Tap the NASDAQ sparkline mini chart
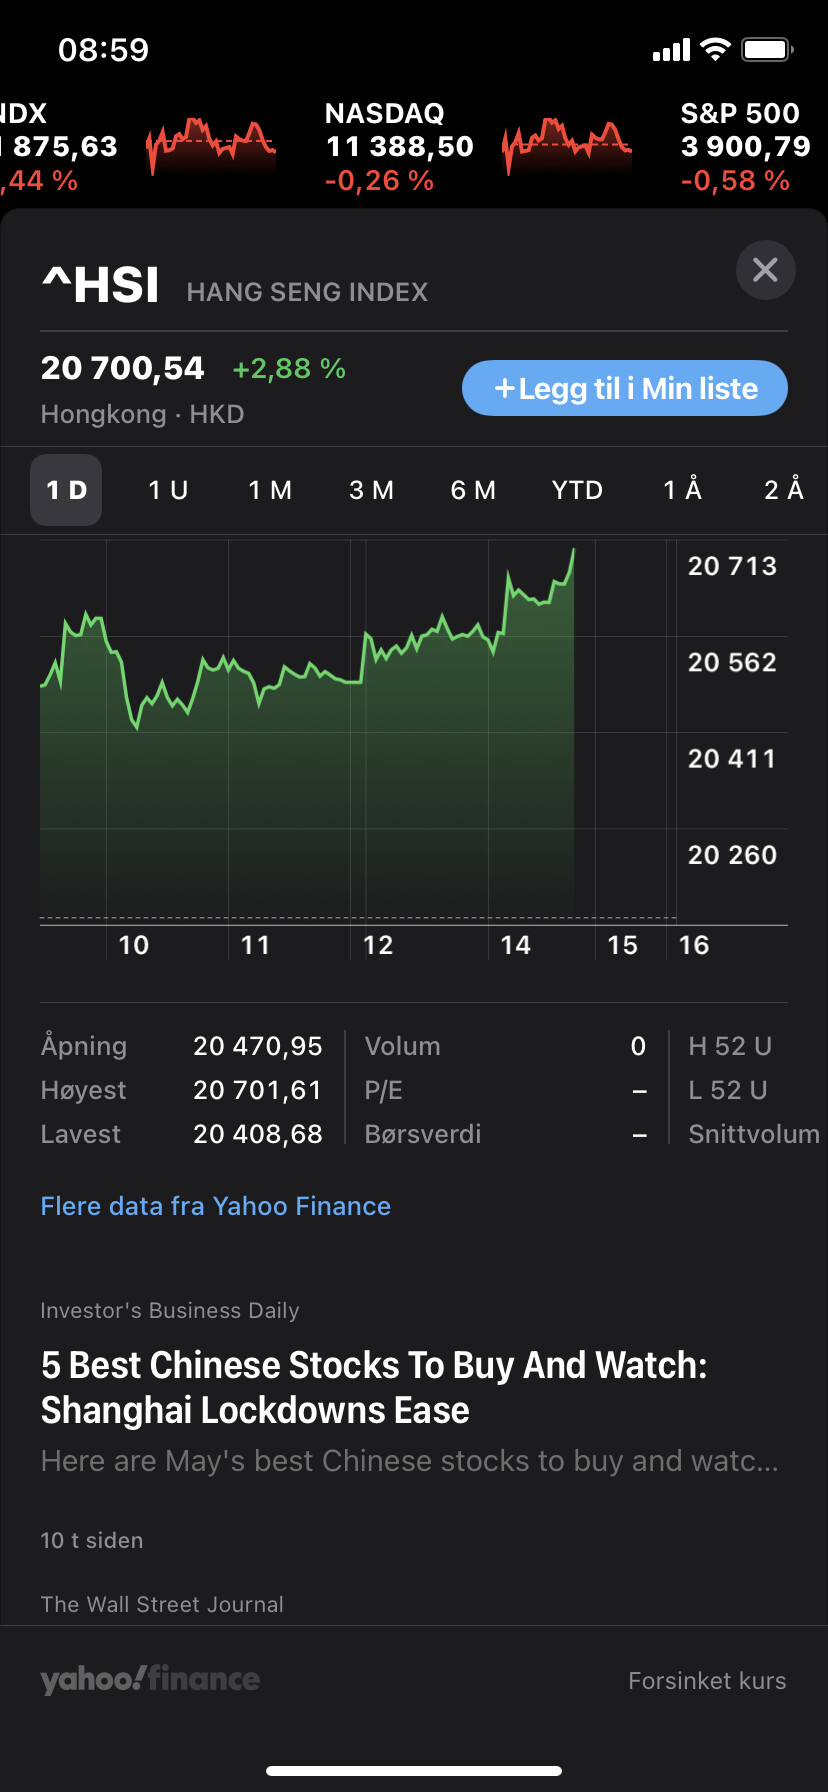This screenshot has height=1792, width=828. 566,146
